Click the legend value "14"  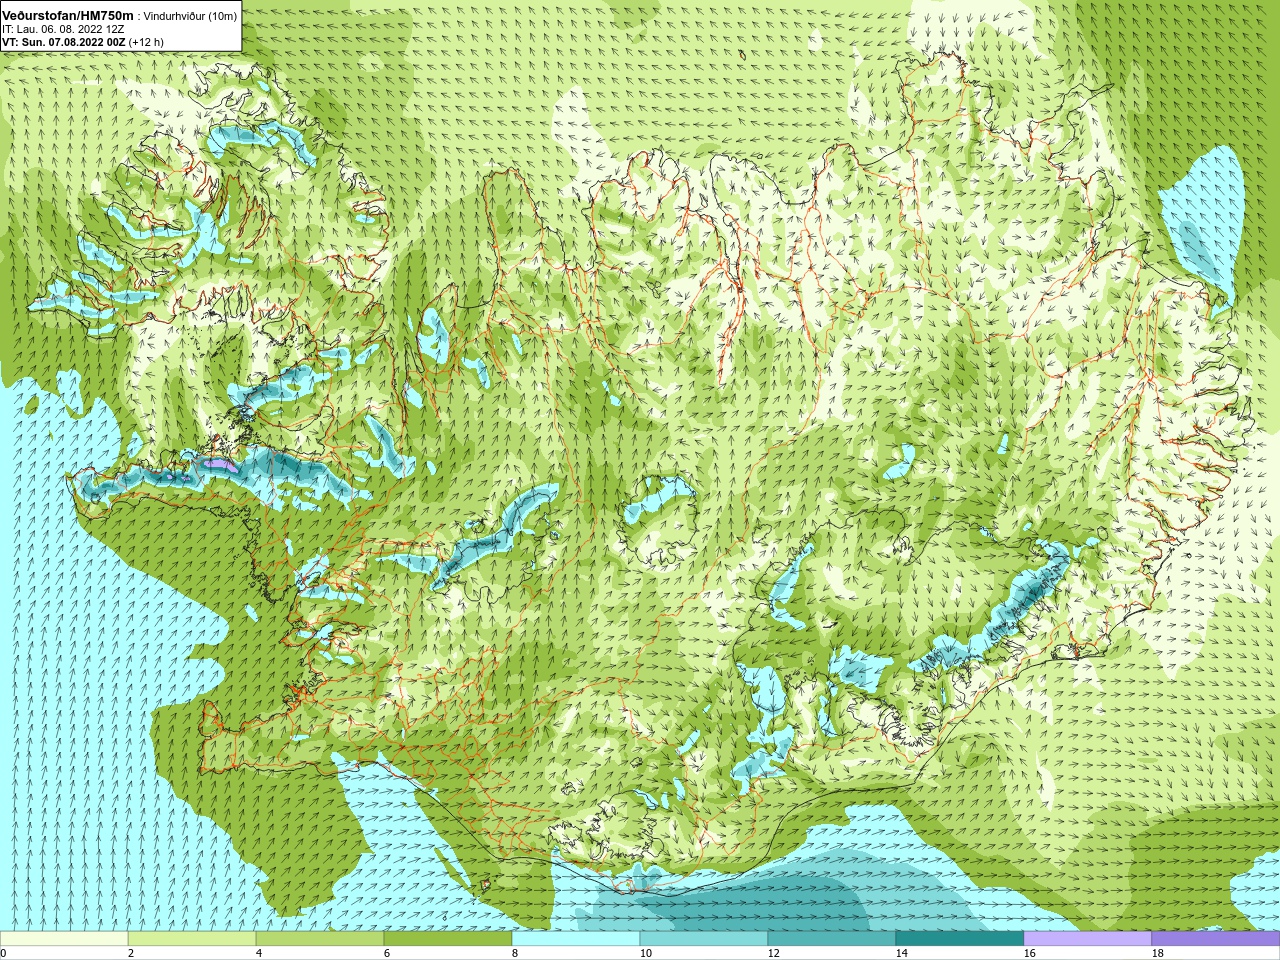point(901,953)
